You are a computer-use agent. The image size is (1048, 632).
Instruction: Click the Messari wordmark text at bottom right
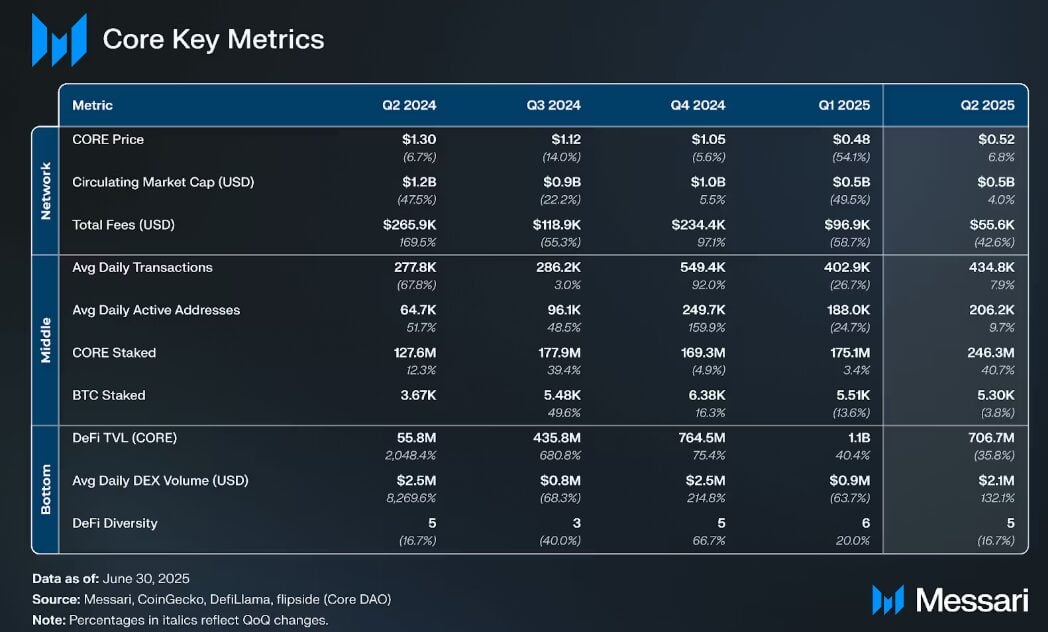[x=972, y=600]
